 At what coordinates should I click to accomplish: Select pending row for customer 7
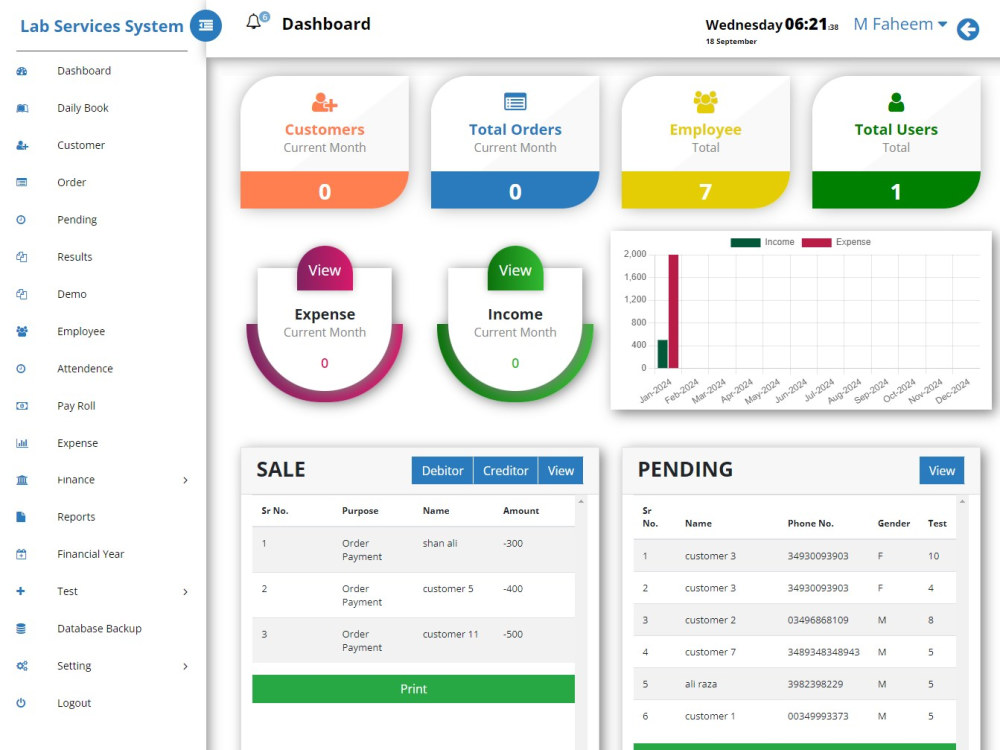795,652
